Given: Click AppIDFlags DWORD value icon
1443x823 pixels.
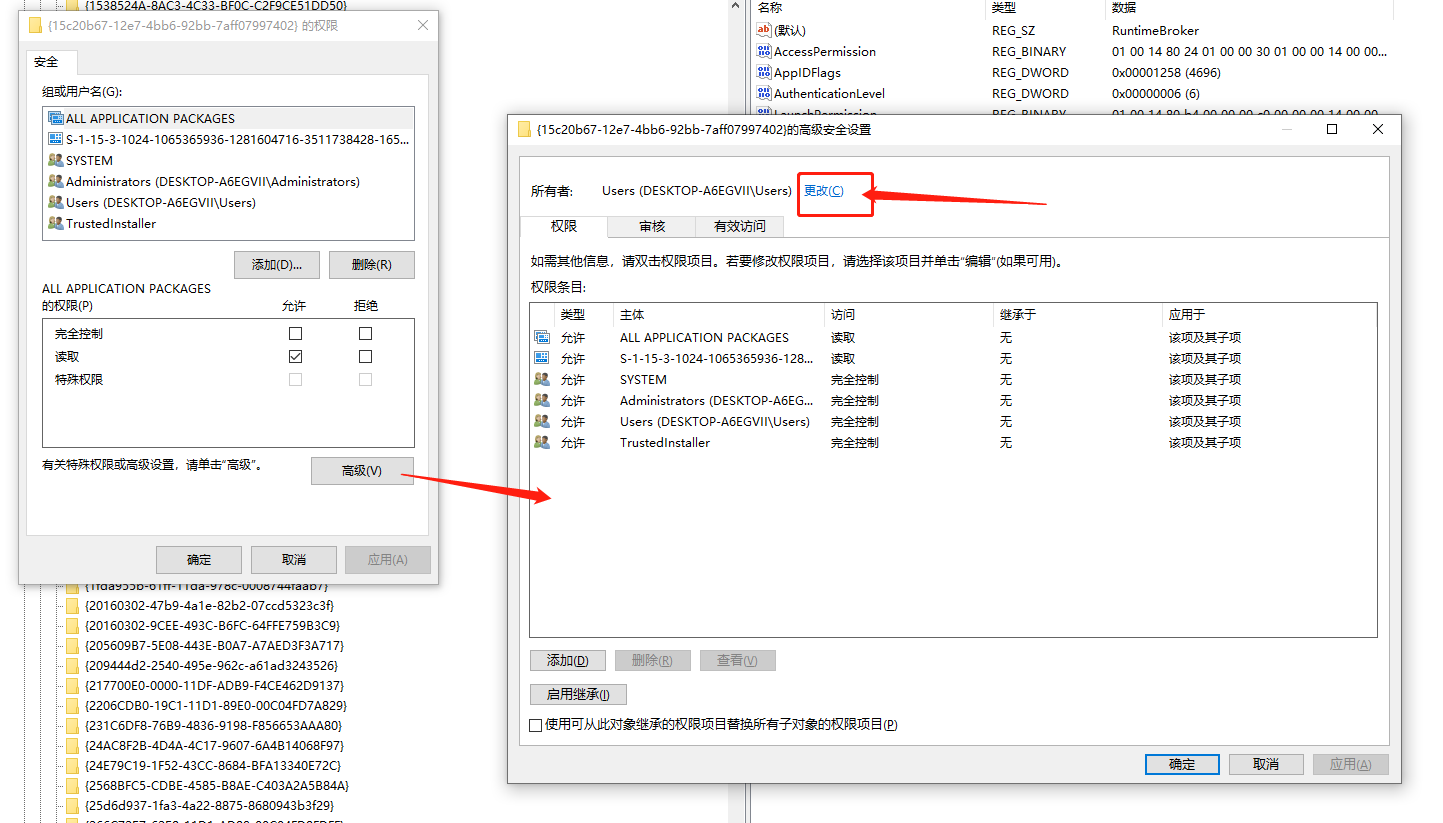Looking at the screenshot, I should (765, 72).
